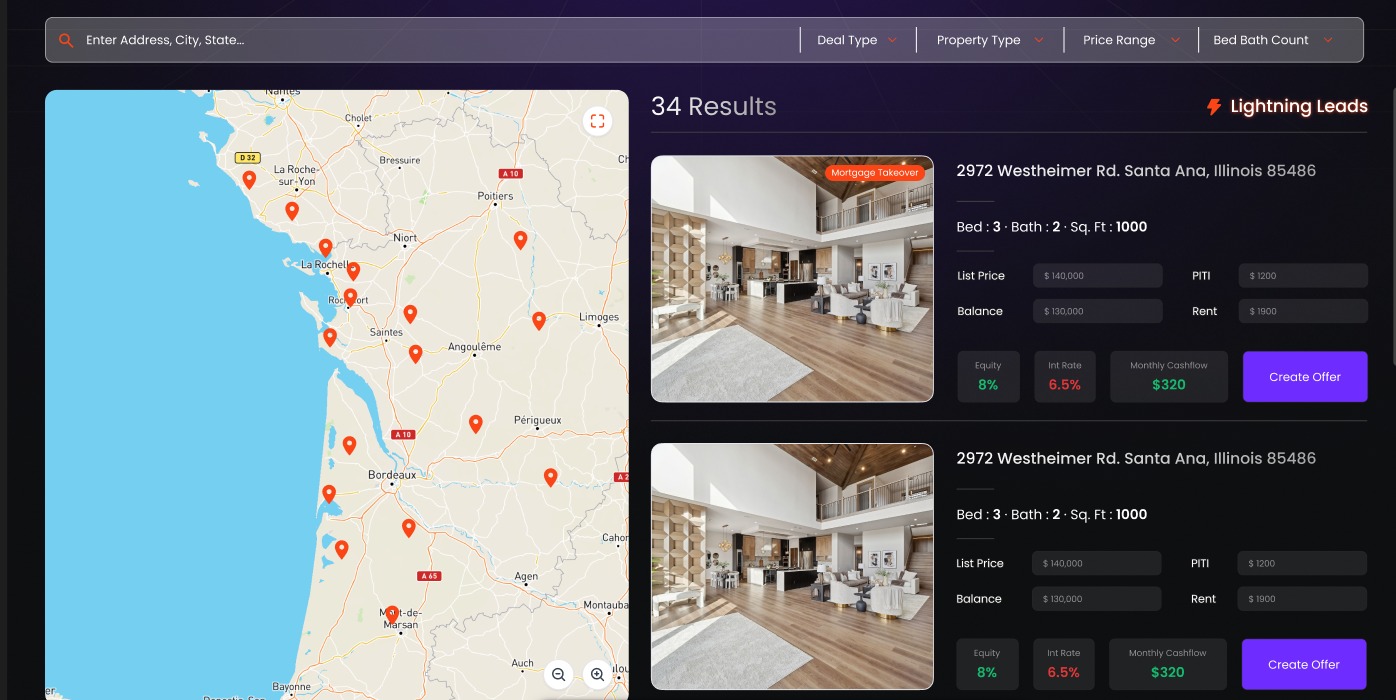Open the Property Type dropdown

click(989, 40)
